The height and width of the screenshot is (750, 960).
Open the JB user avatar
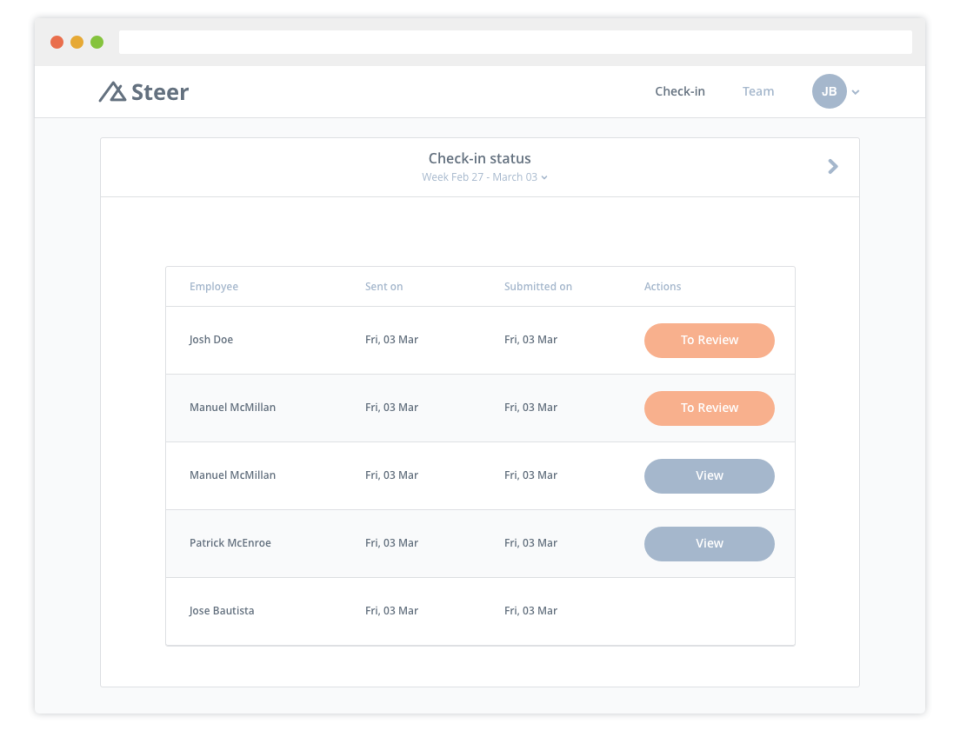point(829,91)
